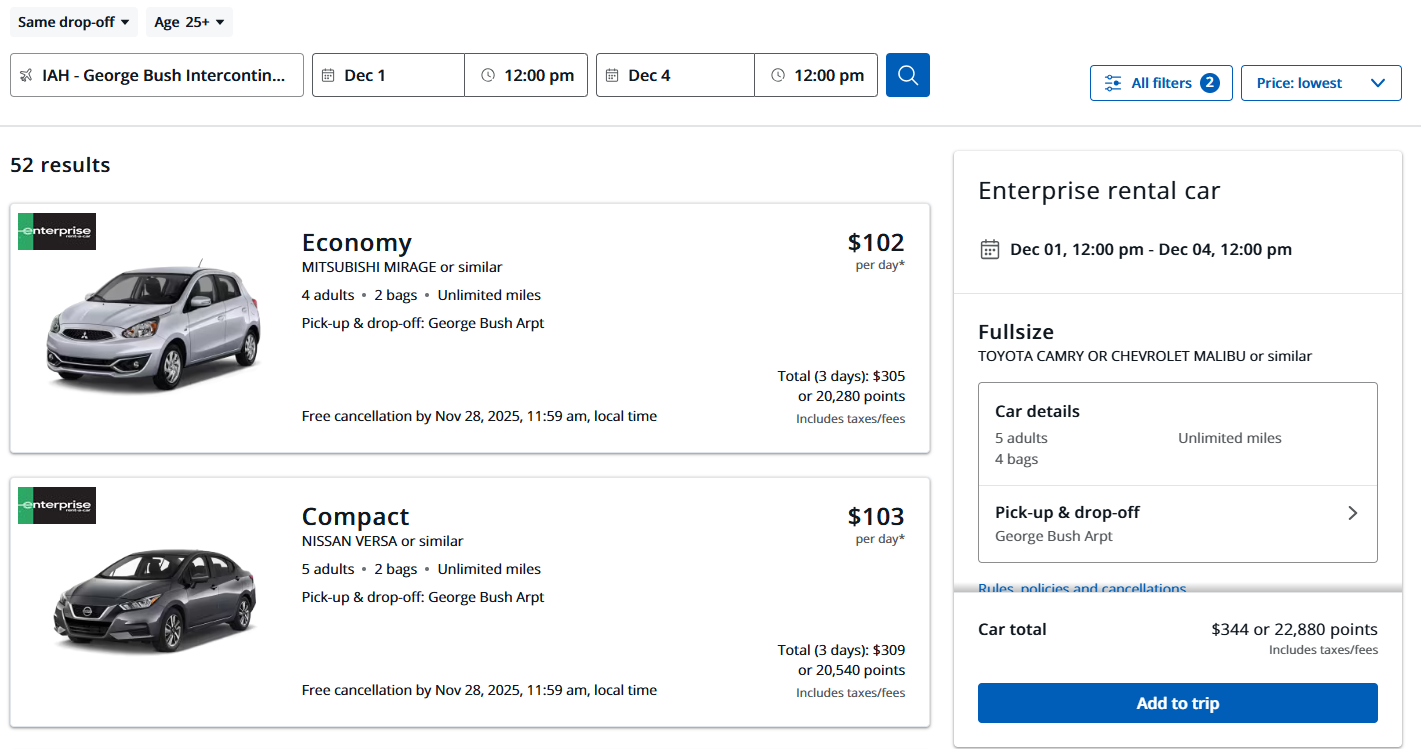
Task: Click the 52 results heading
Action: (60, 165)
